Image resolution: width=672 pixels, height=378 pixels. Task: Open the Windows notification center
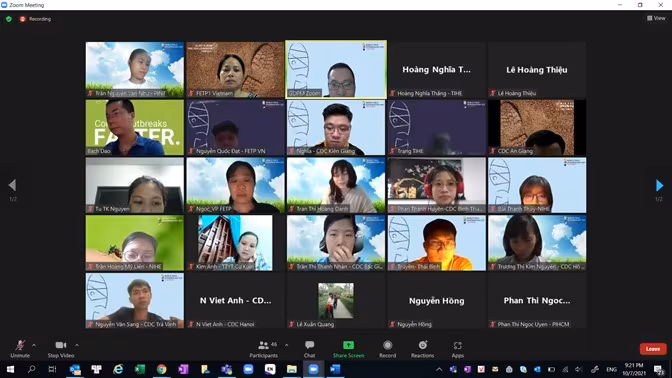[x=659, y=369]
